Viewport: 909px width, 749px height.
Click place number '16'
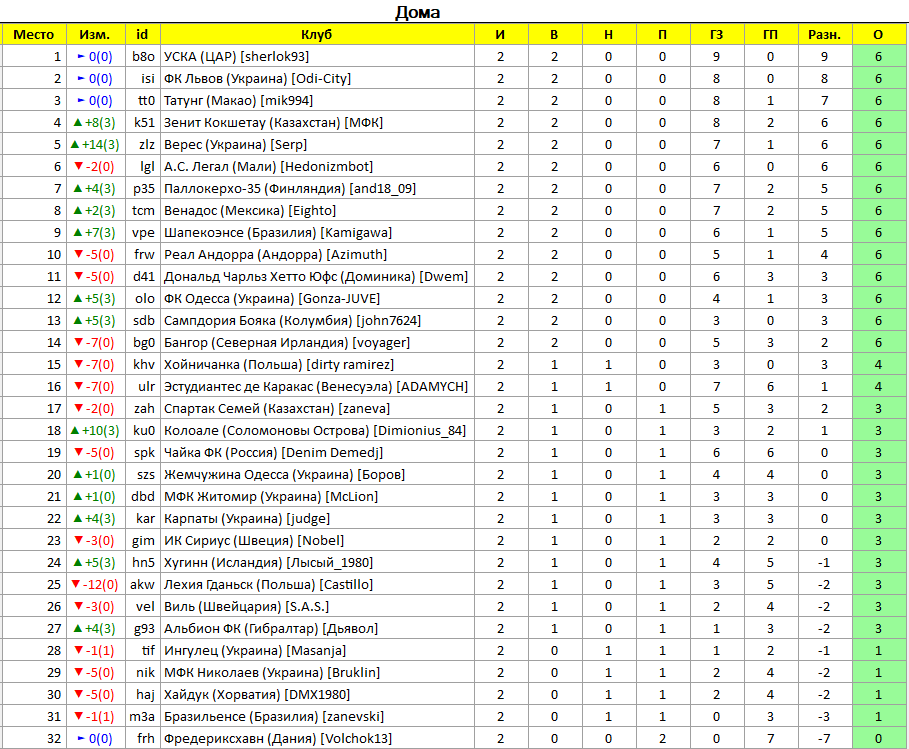[54, 387]
